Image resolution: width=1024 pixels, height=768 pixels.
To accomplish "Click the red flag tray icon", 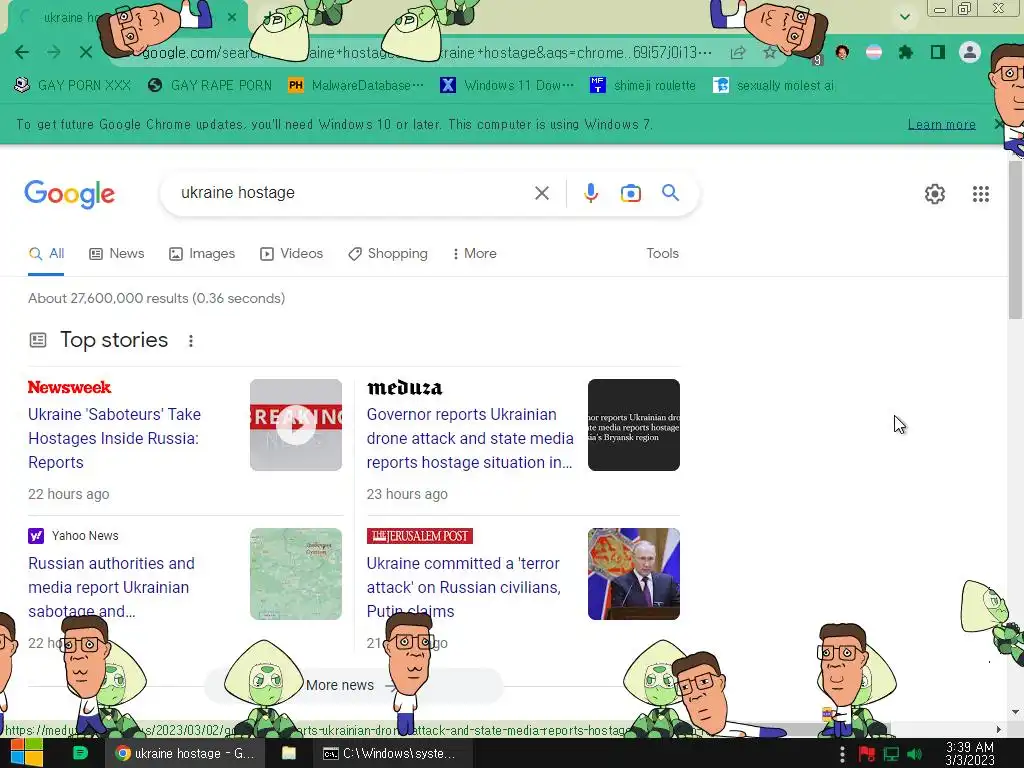I will [x=867, y=754].
